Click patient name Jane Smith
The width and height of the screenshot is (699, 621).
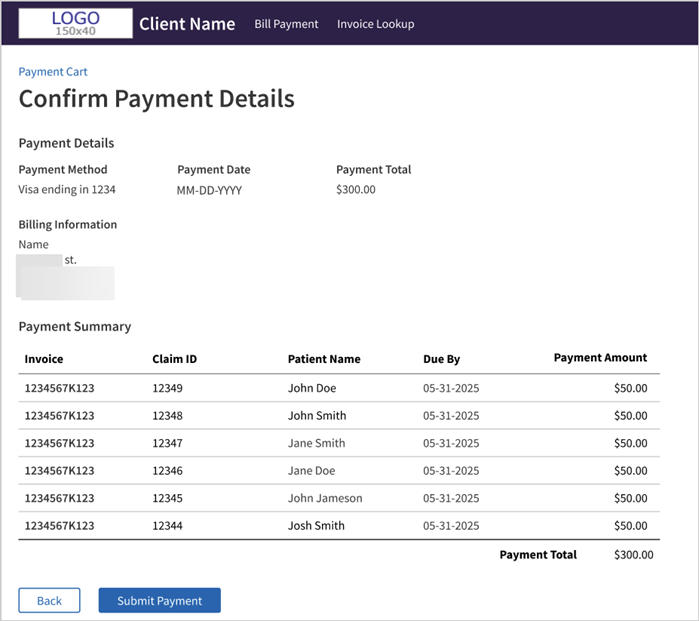point(317,443)
